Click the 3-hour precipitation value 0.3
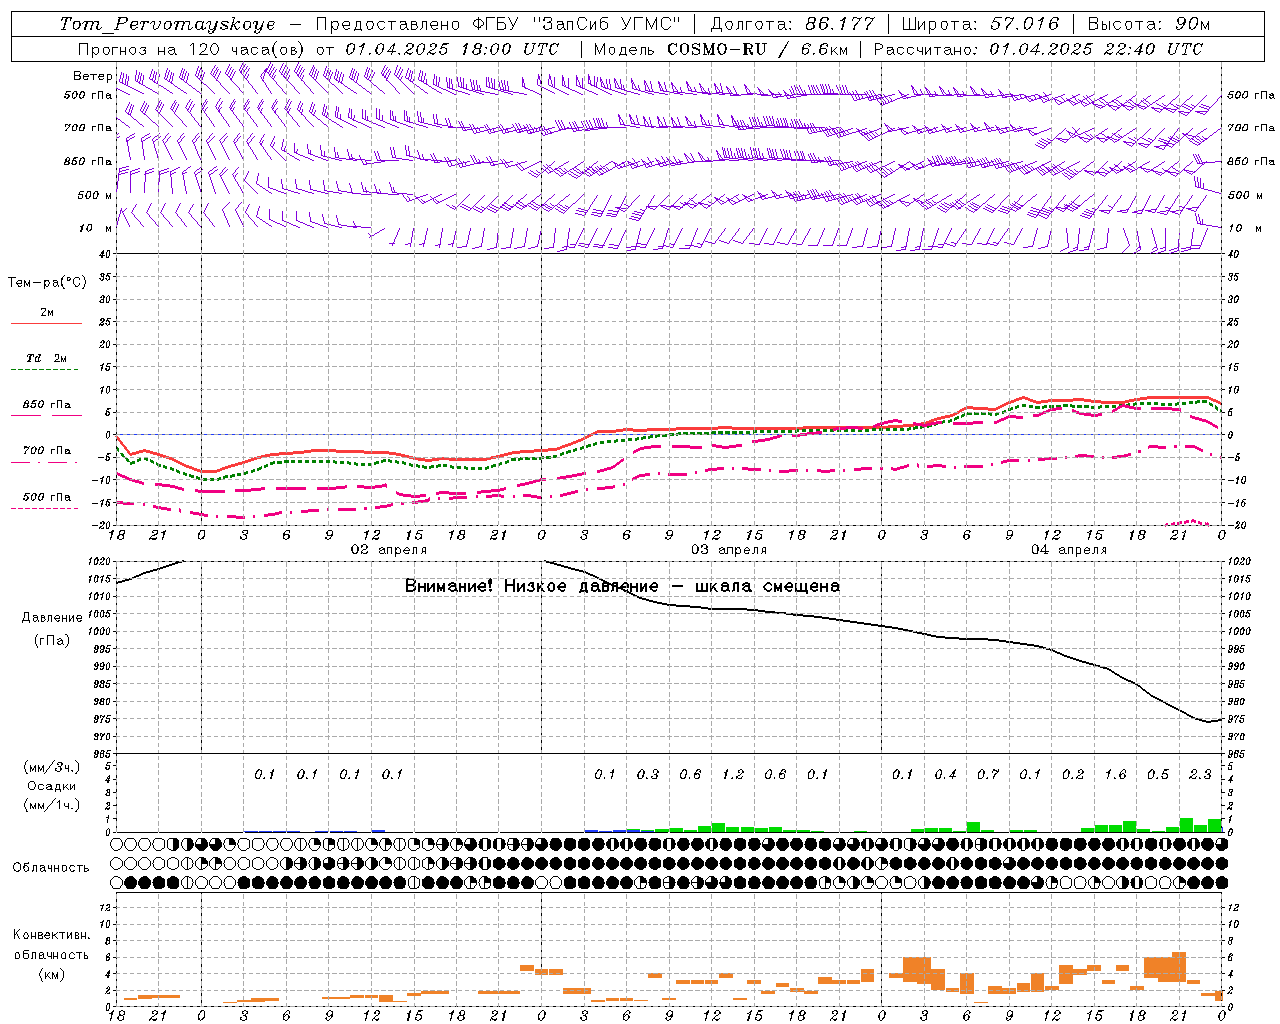Image resolution: width=1280 pixels, height=1024 pixels. (648, 775)
